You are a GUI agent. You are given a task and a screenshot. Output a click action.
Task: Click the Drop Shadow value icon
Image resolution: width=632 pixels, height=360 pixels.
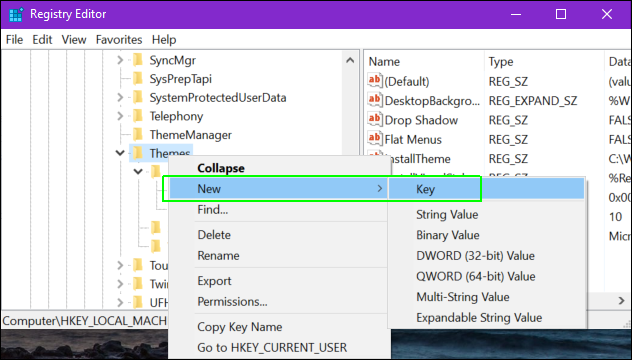click(374, 120)
